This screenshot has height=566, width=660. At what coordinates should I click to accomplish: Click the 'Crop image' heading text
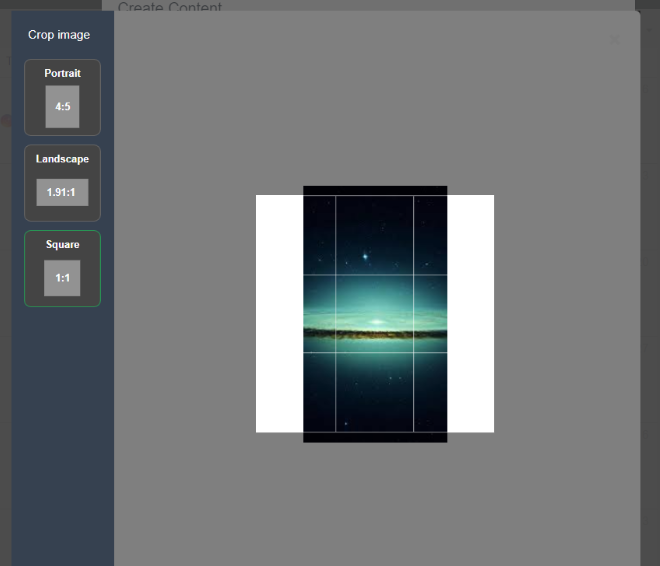click(59, 35)
